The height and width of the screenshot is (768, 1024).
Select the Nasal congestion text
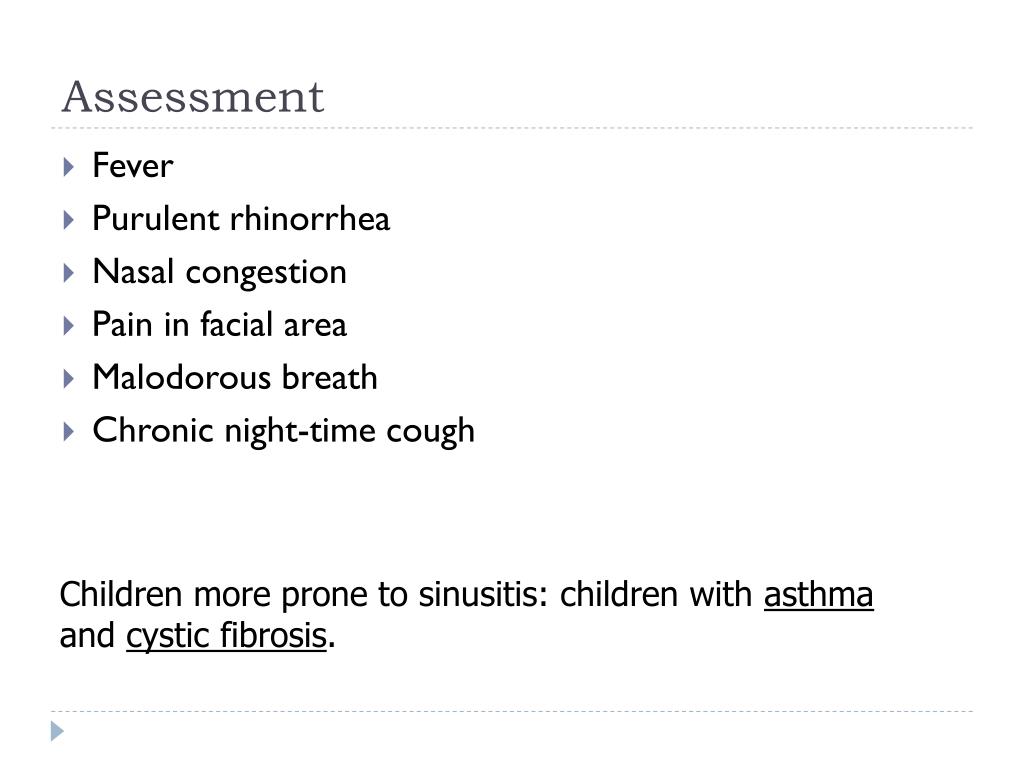[219, 272]
